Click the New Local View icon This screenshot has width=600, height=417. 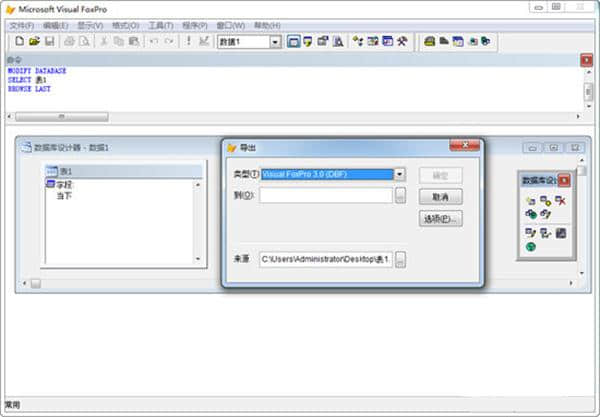(x=546, y=214)
